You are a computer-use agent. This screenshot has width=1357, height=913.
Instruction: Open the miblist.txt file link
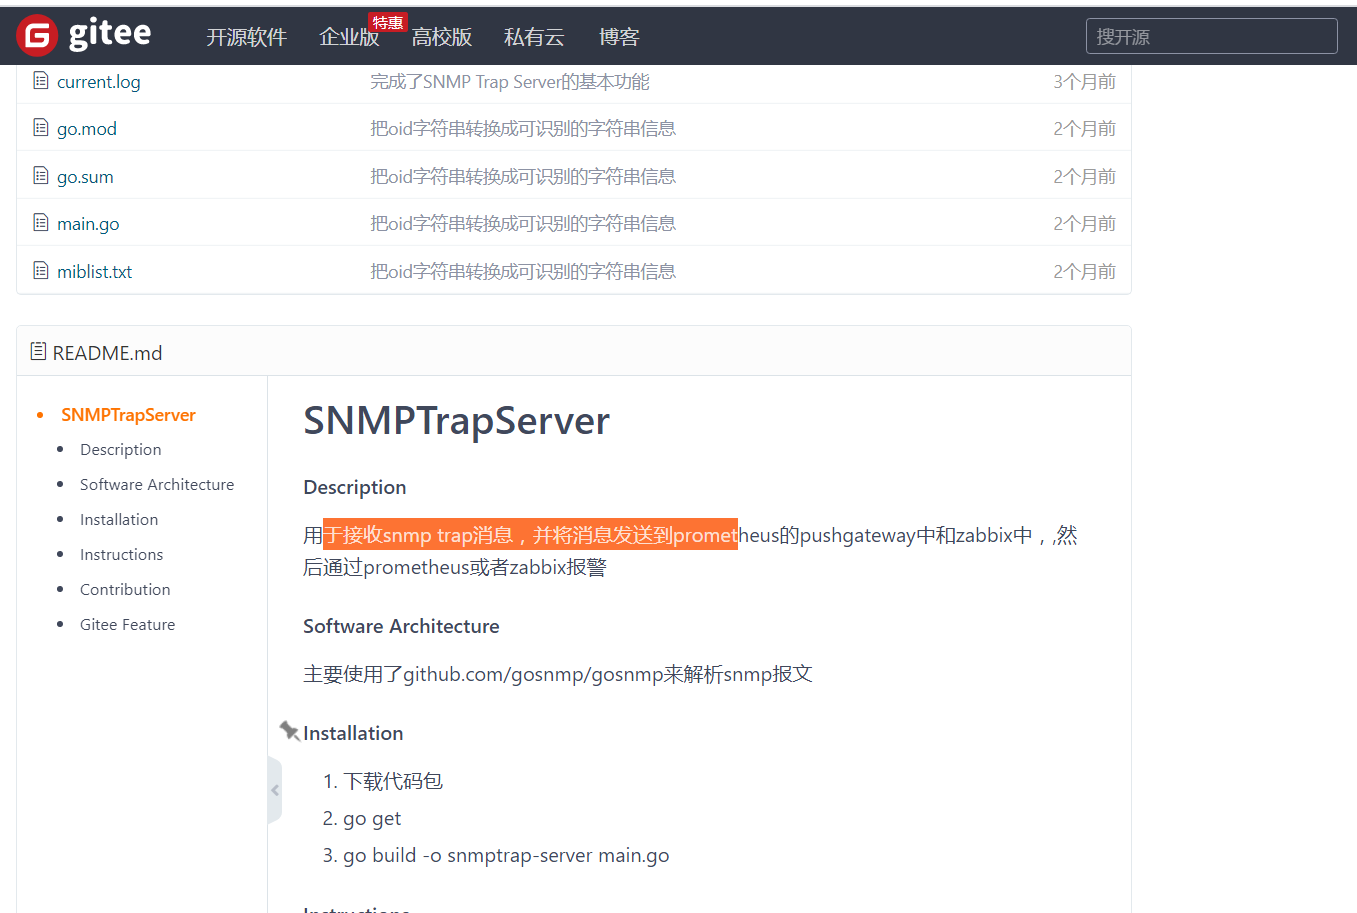(94, 272)
